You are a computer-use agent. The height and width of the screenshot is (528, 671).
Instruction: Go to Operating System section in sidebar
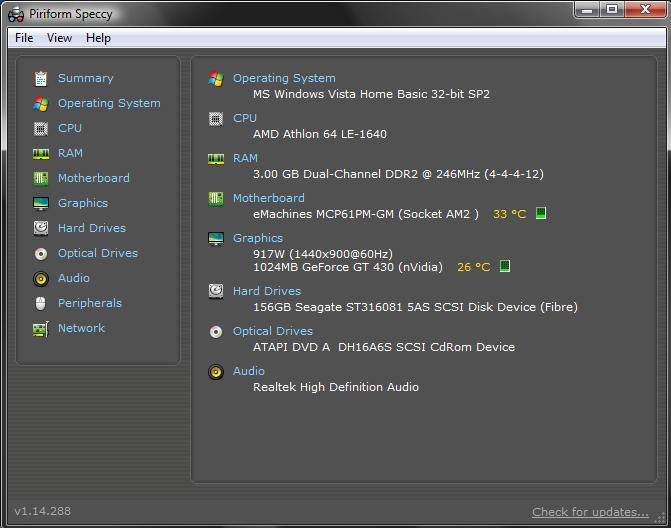(109, 104)
